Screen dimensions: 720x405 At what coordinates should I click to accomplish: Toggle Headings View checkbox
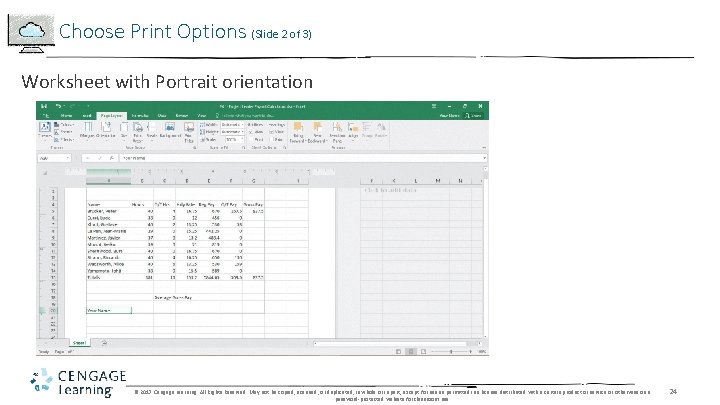coord(272,132)
